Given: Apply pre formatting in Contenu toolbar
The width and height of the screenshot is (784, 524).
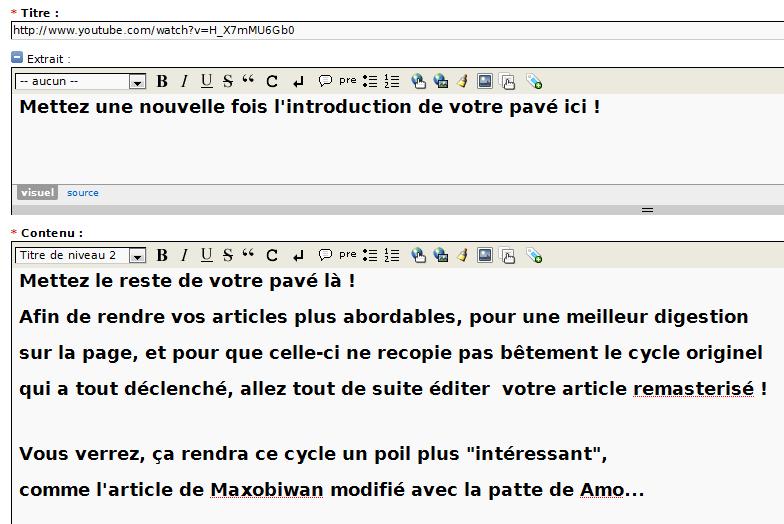Looking at the screenshot, I should click(348, 254).
